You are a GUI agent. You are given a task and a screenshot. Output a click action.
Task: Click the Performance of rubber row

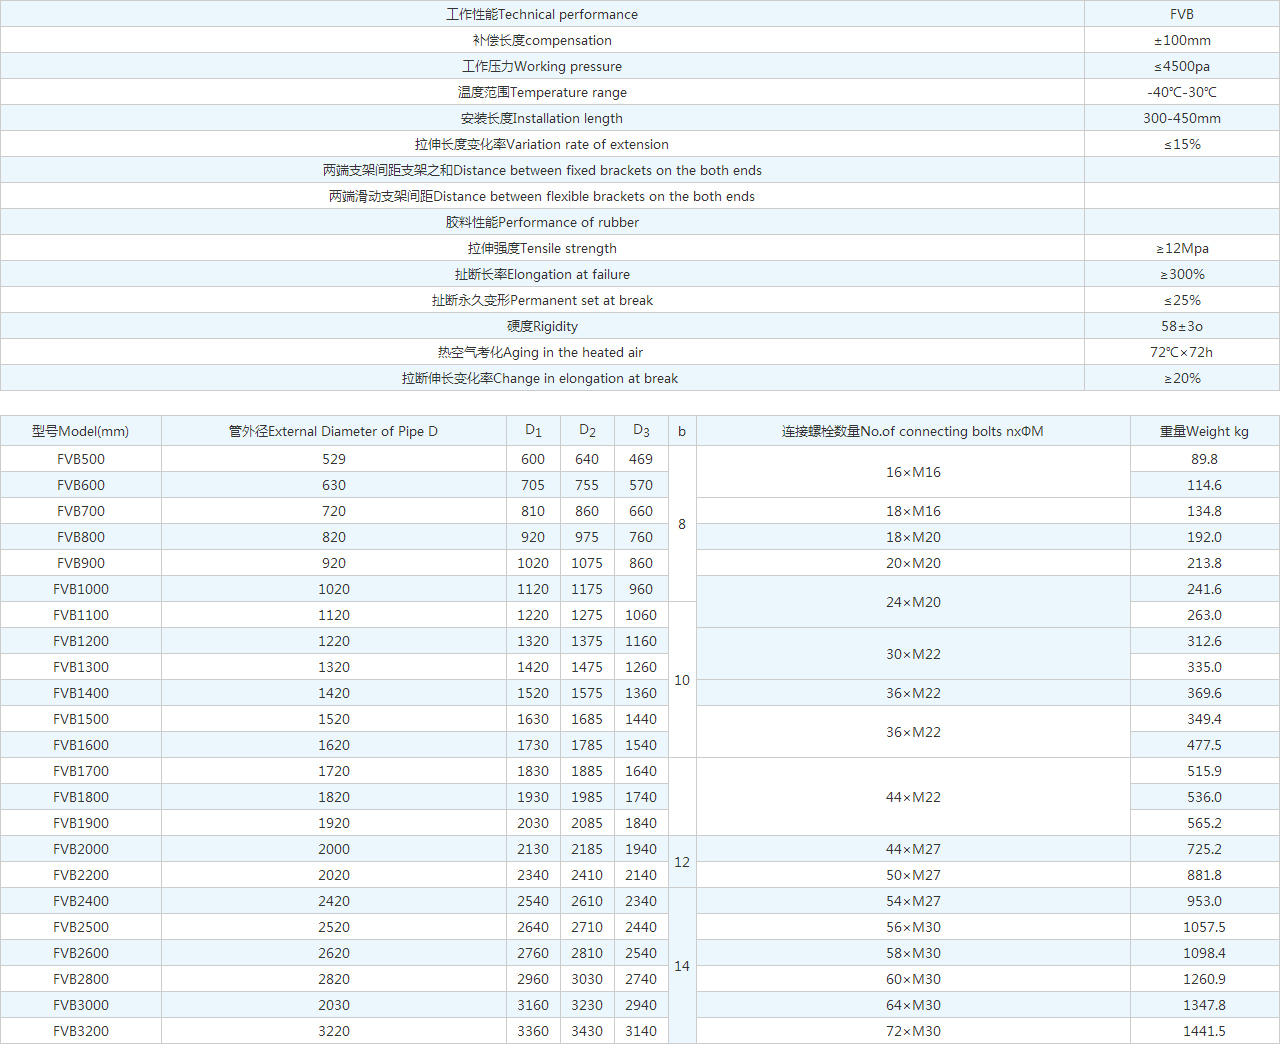[x=541, y=222]
